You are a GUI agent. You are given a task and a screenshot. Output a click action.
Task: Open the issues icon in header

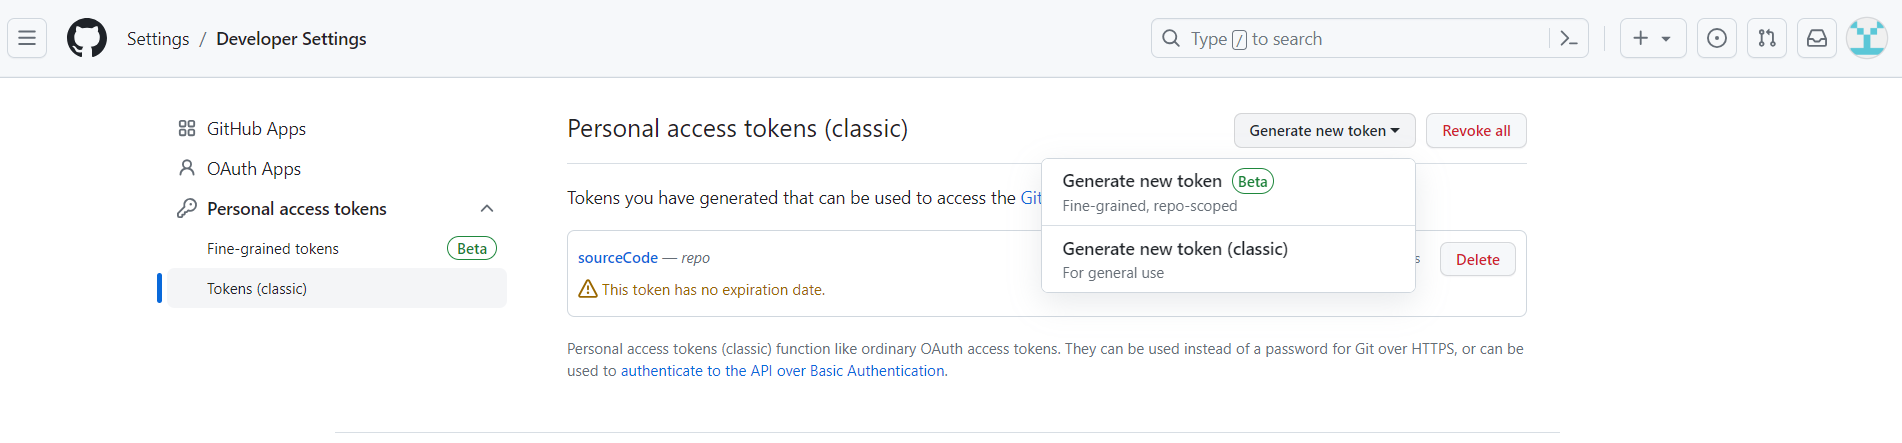pos(1717,39)
